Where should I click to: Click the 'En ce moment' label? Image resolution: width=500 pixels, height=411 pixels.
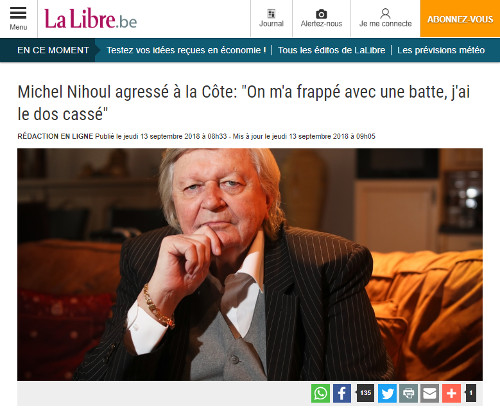53,50
